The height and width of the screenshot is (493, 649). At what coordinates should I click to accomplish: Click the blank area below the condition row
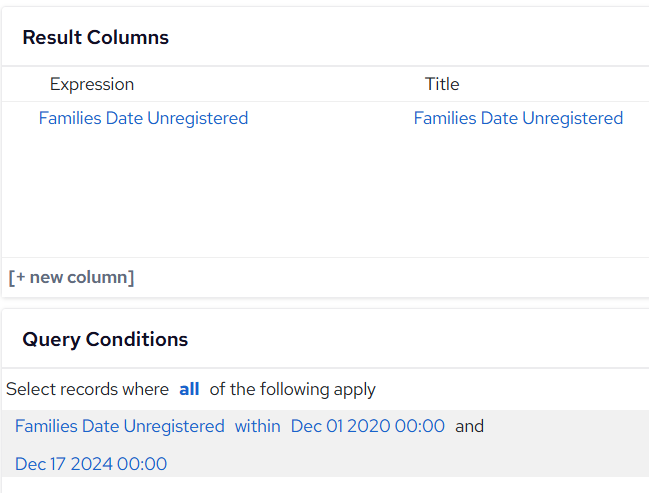point(325,485)
